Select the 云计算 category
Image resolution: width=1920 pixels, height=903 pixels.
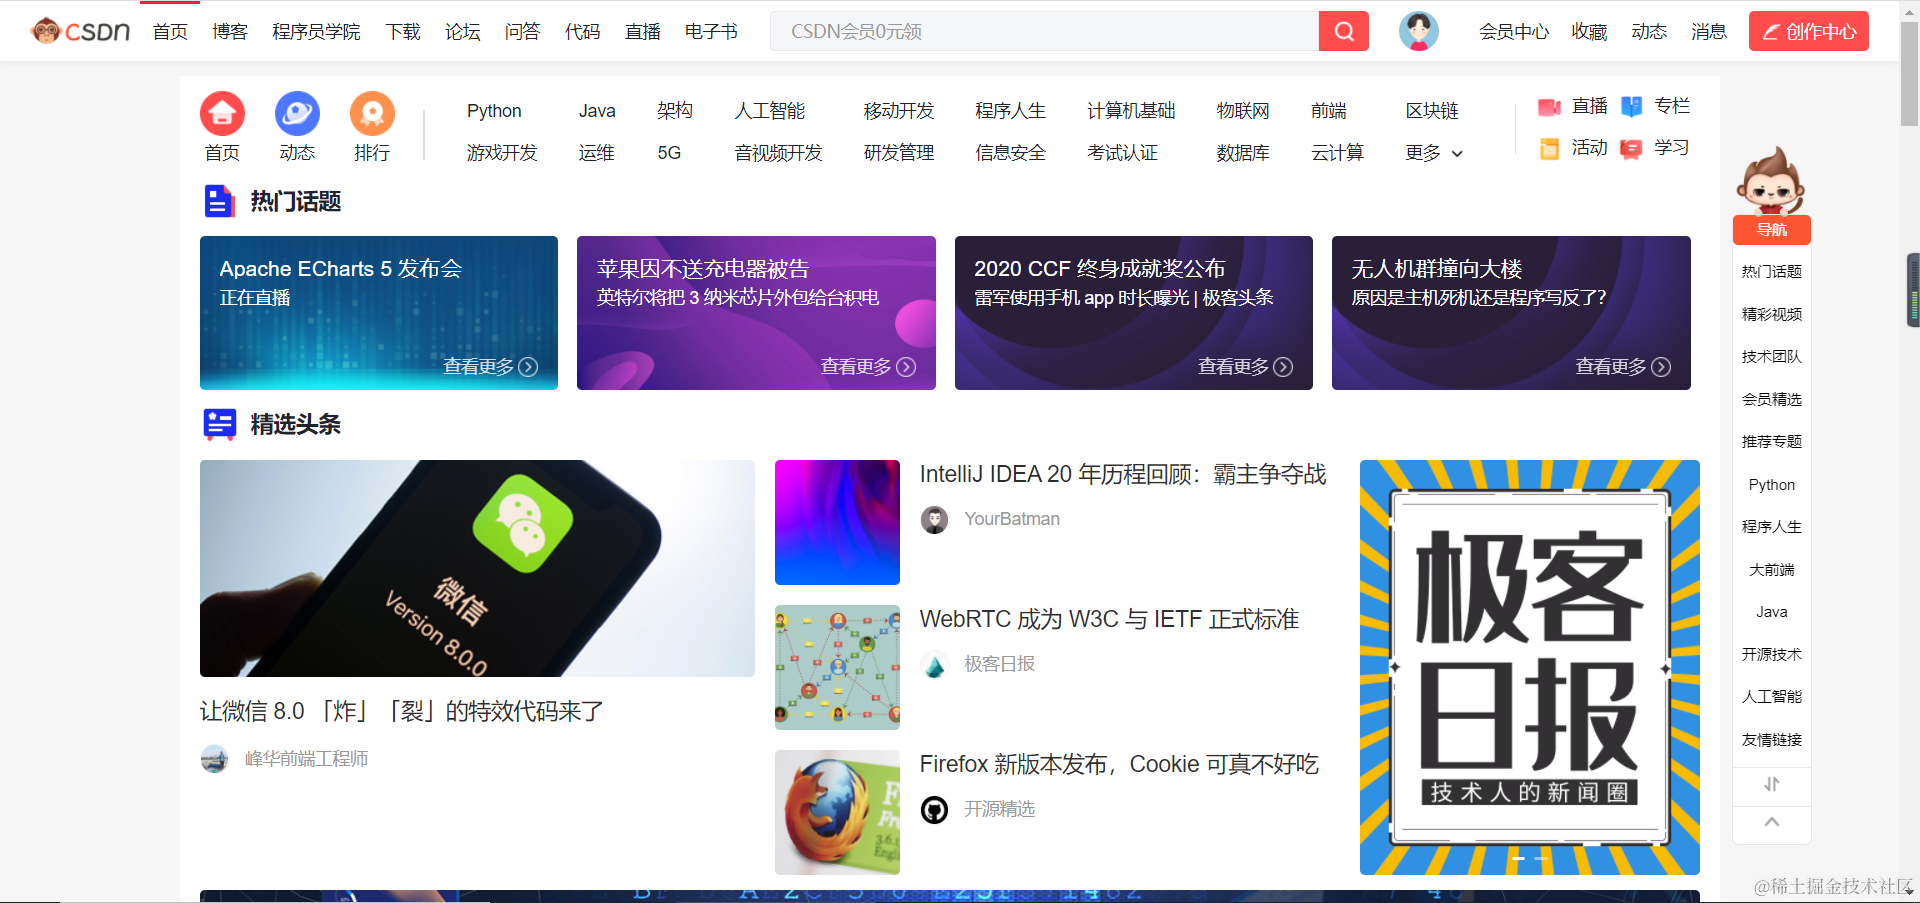tap(1338, 153)
